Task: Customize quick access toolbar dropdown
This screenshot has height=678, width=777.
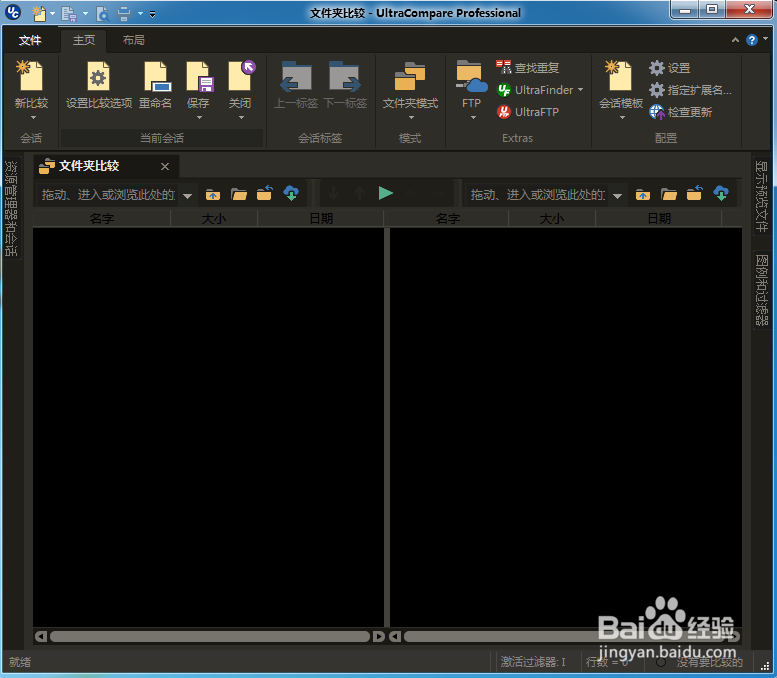Action: tap(153, 14)
